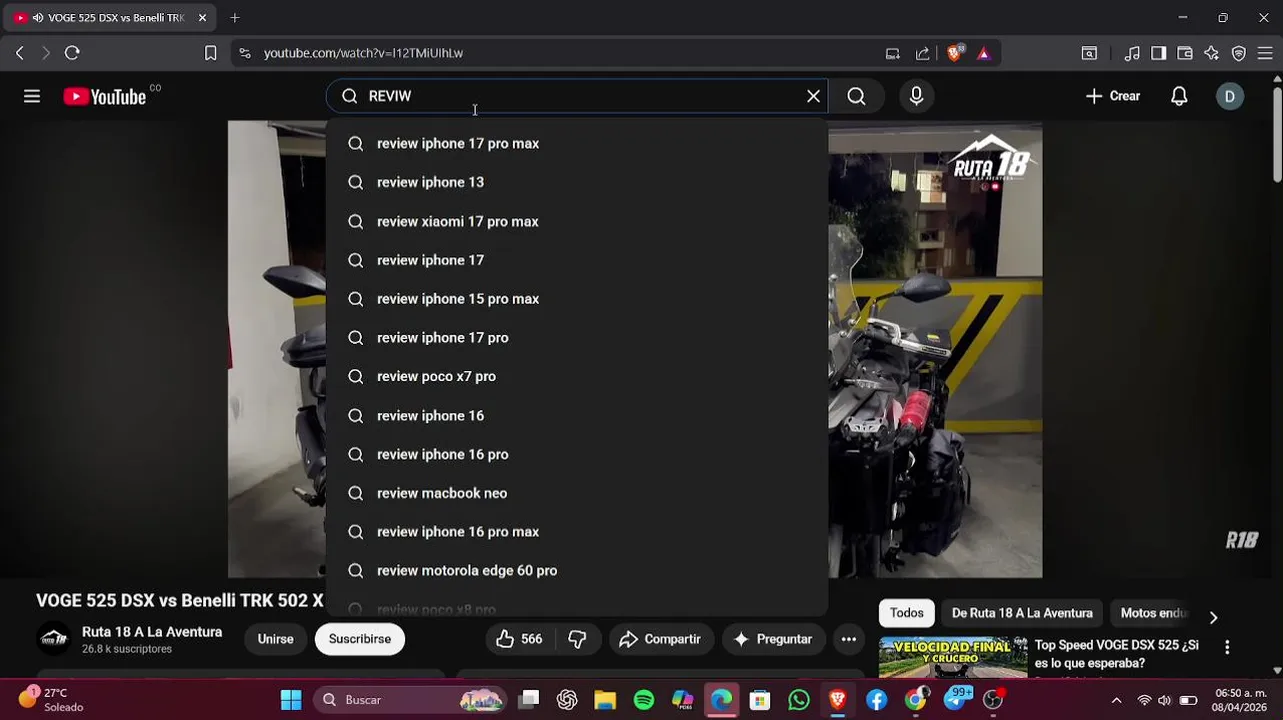Click the browser back arrow
The height and width of the screenshot is (720, 1283).
pyautogui.click(x=20, y=53)
